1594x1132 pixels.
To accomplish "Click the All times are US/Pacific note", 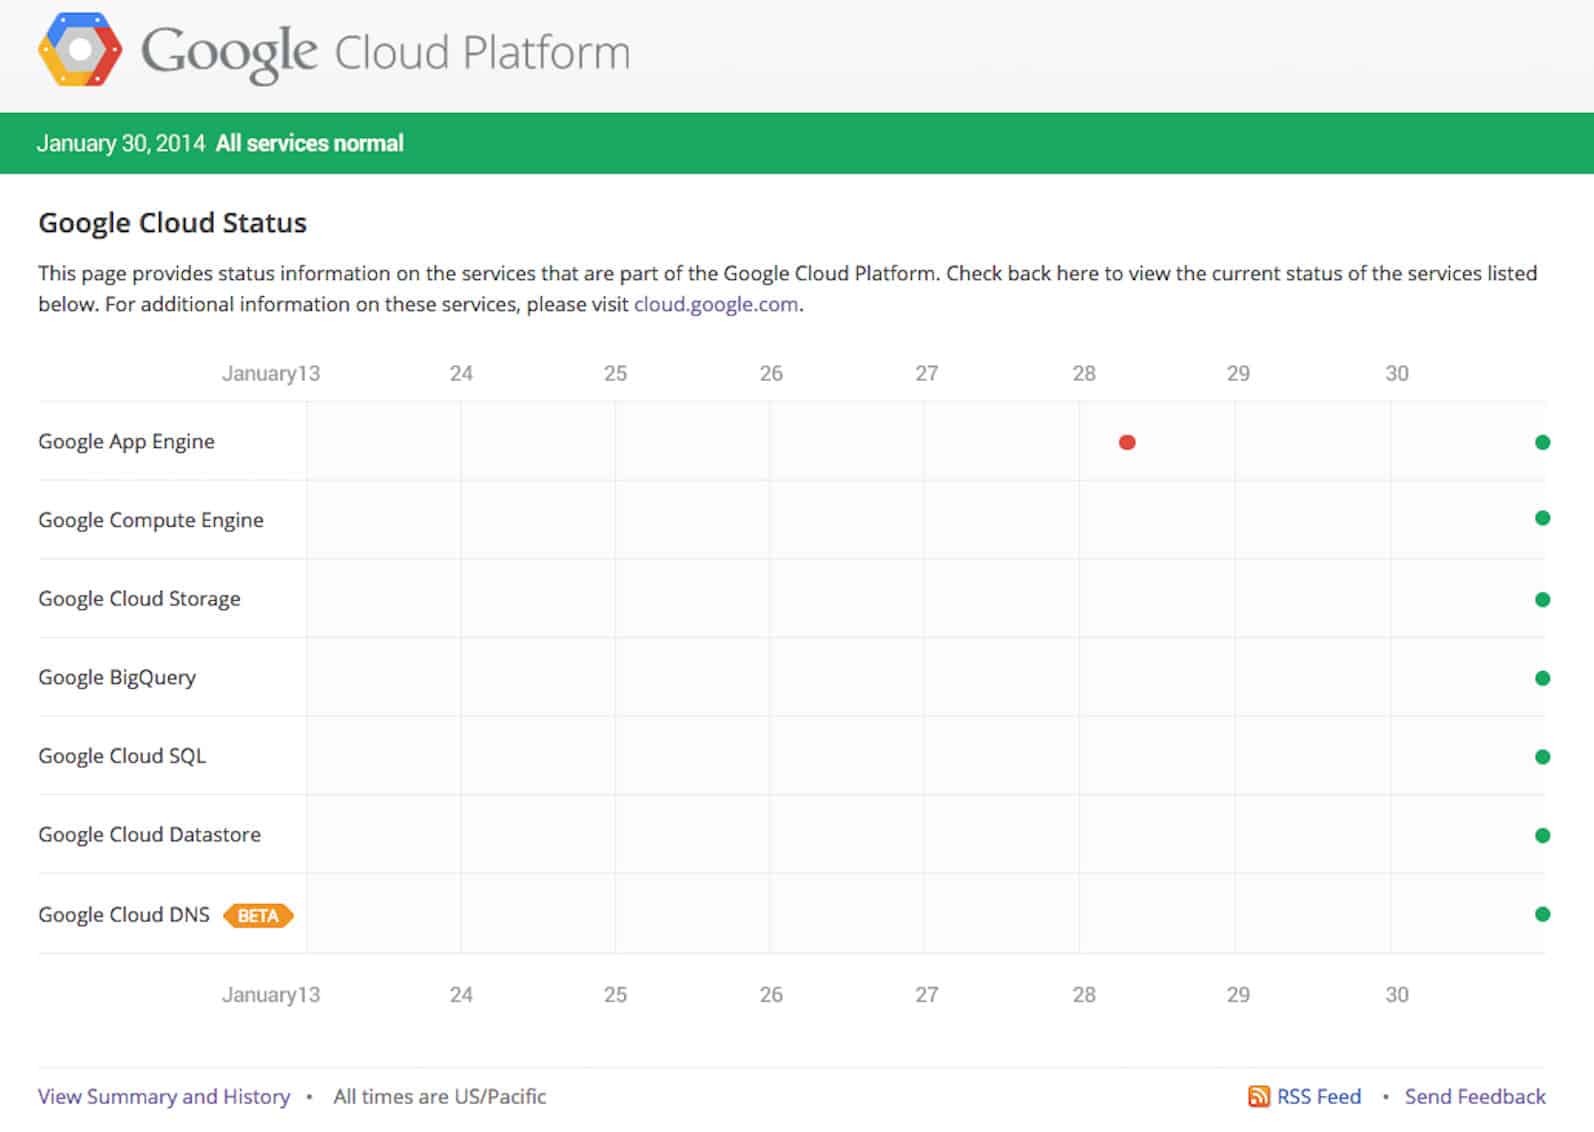I will [440, 1096].
